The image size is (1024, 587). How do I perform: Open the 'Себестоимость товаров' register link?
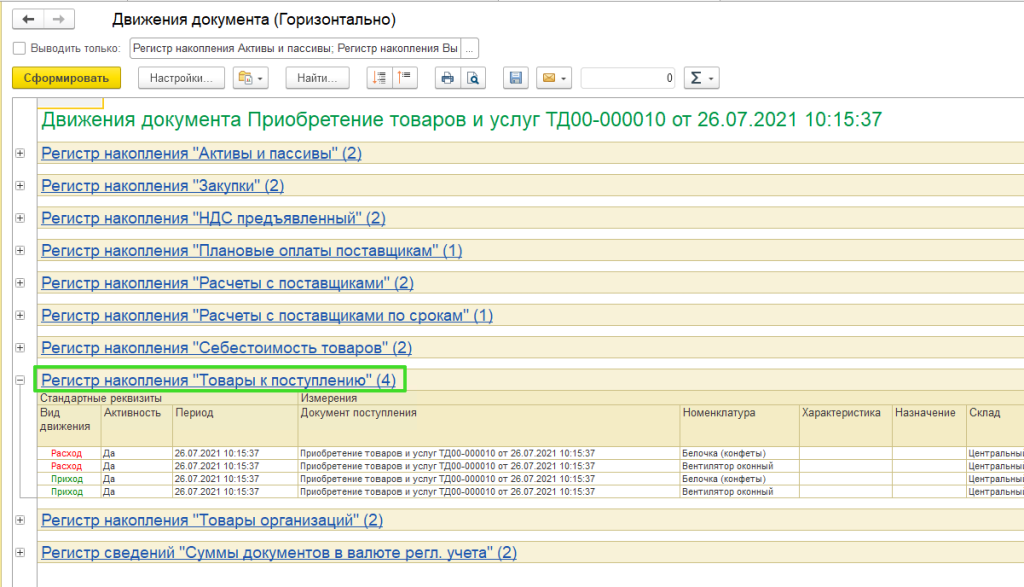point(226,348)
